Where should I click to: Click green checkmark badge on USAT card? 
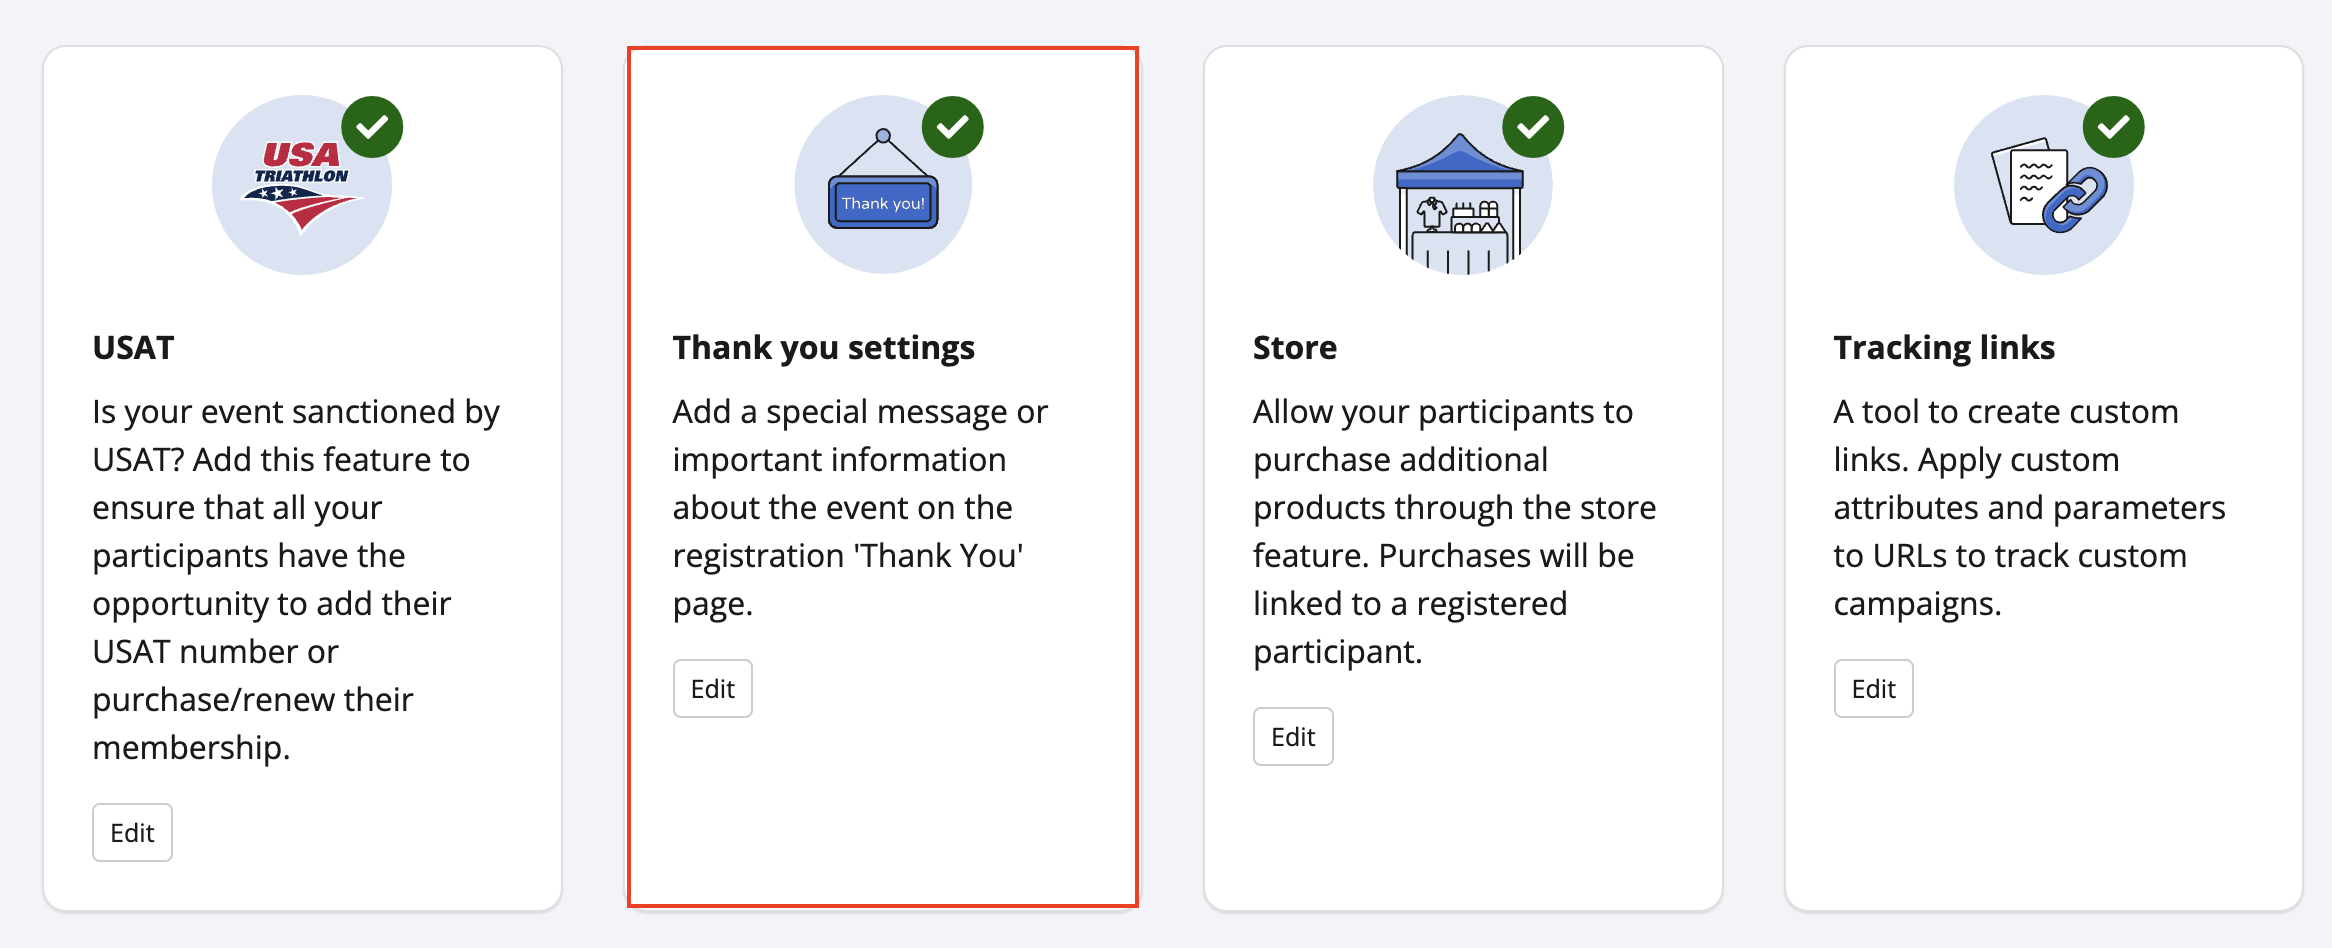click(x=372, y=127)
